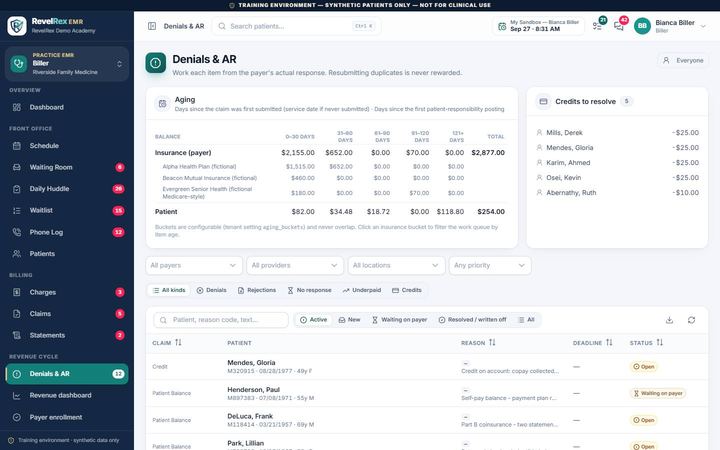Screen dimensions: 720x450
Task: Click the sandbox clock icon
Action: [x=502, y=27]
